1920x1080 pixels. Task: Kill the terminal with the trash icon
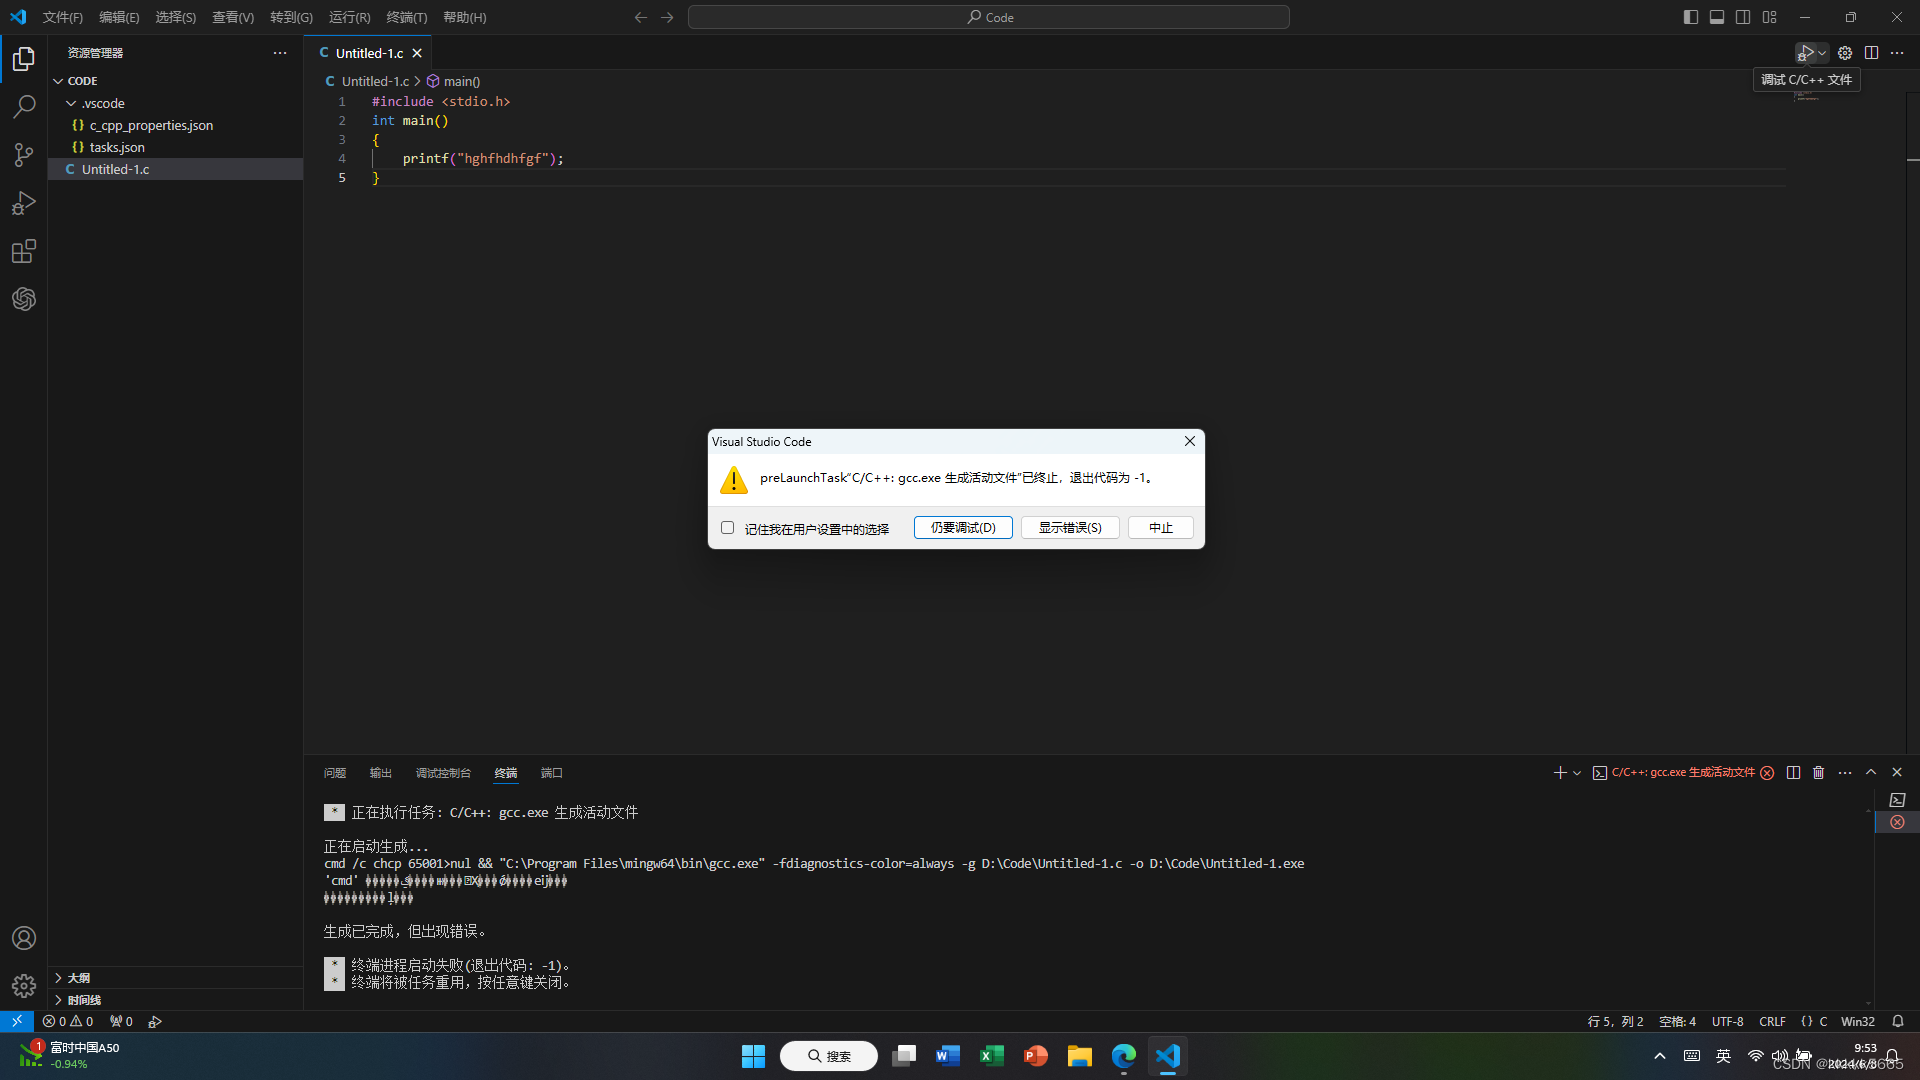pos(1818,772)
